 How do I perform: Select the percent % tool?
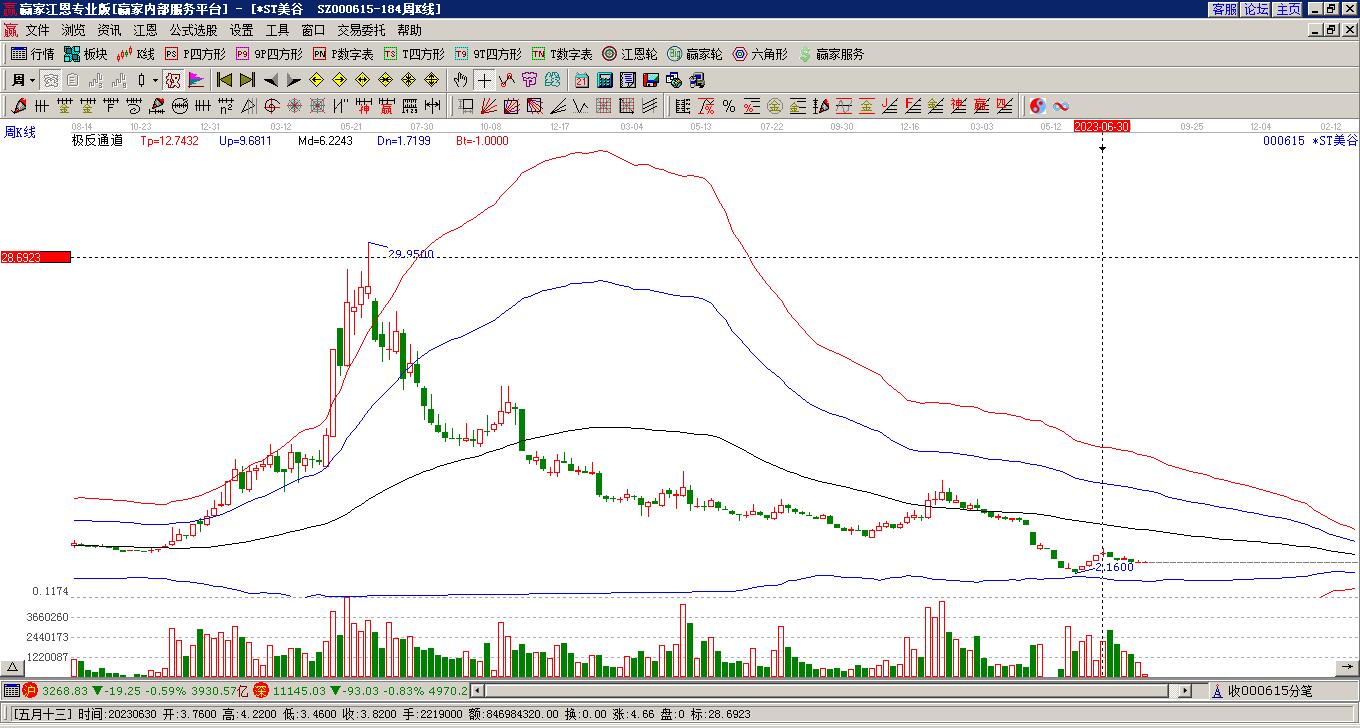[x=728, y=105]
